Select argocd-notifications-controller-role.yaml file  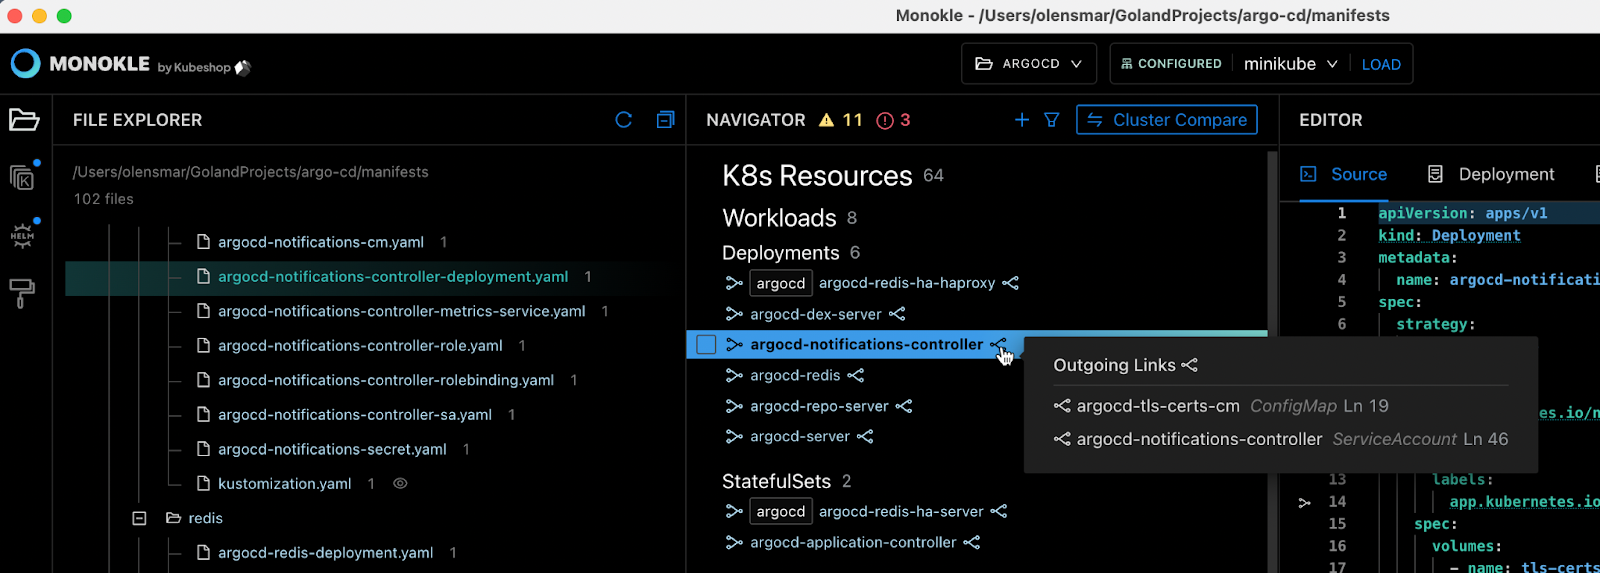[360, 345]
